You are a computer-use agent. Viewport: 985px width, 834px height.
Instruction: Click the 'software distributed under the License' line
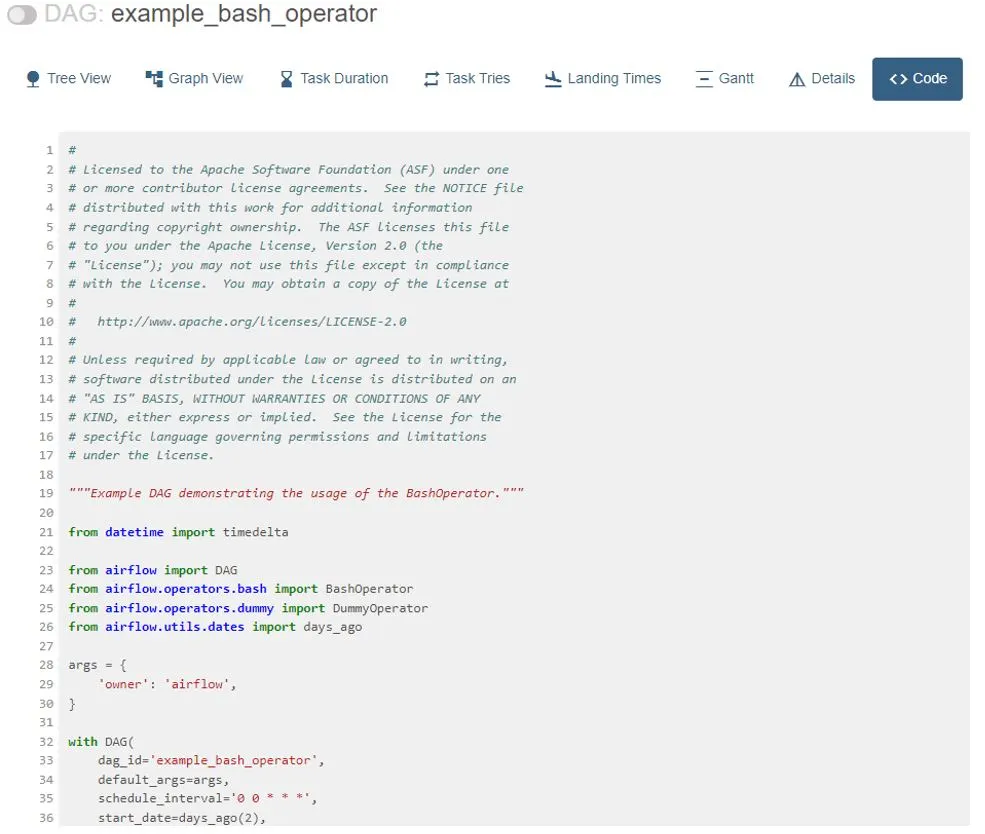click(292, 380)
